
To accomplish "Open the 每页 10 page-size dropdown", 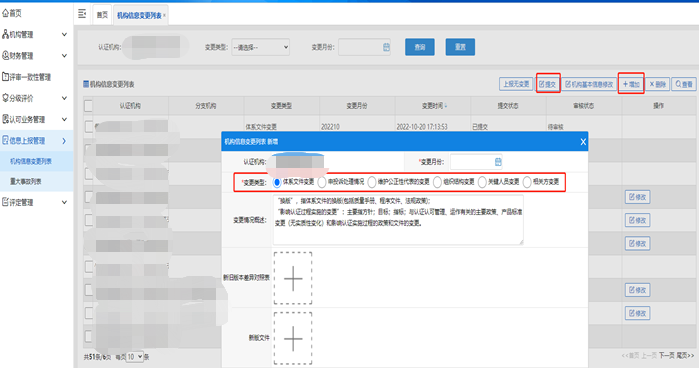I will point(135,357).
